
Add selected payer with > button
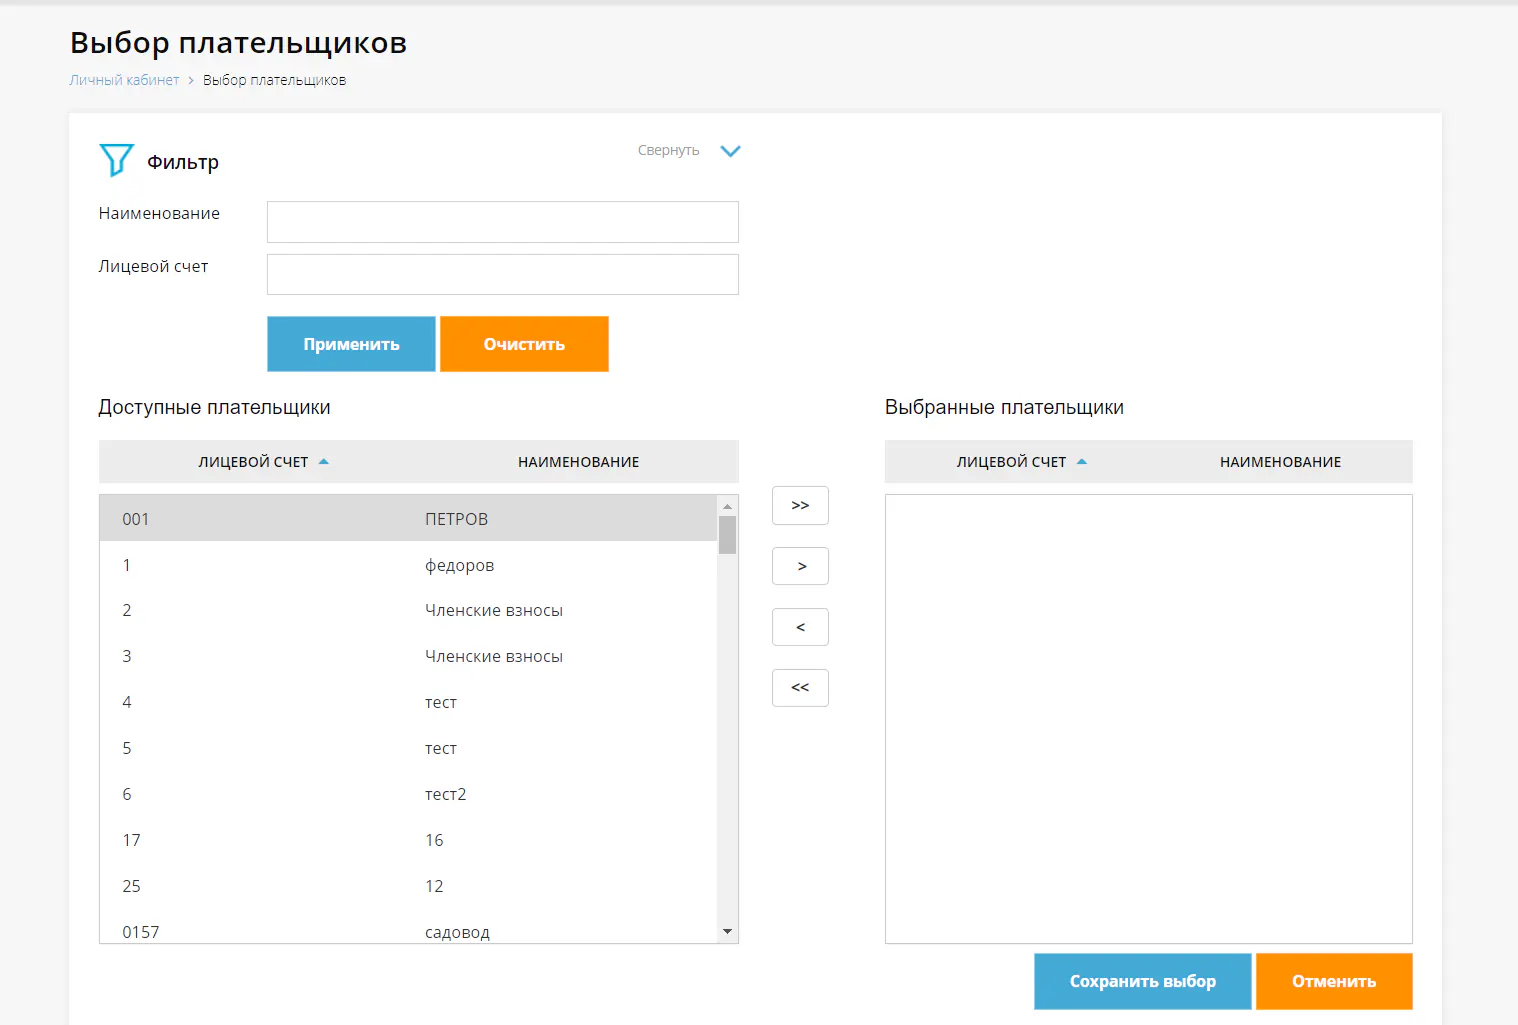[800, 567]
